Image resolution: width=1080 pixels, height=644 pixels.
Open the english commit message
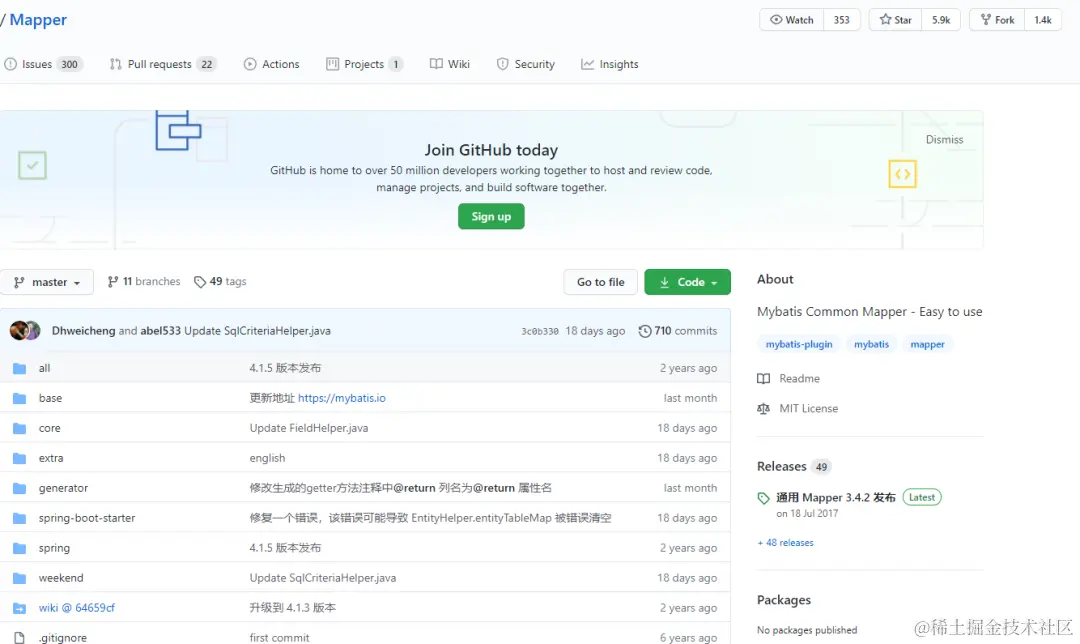tap(267, 458)
